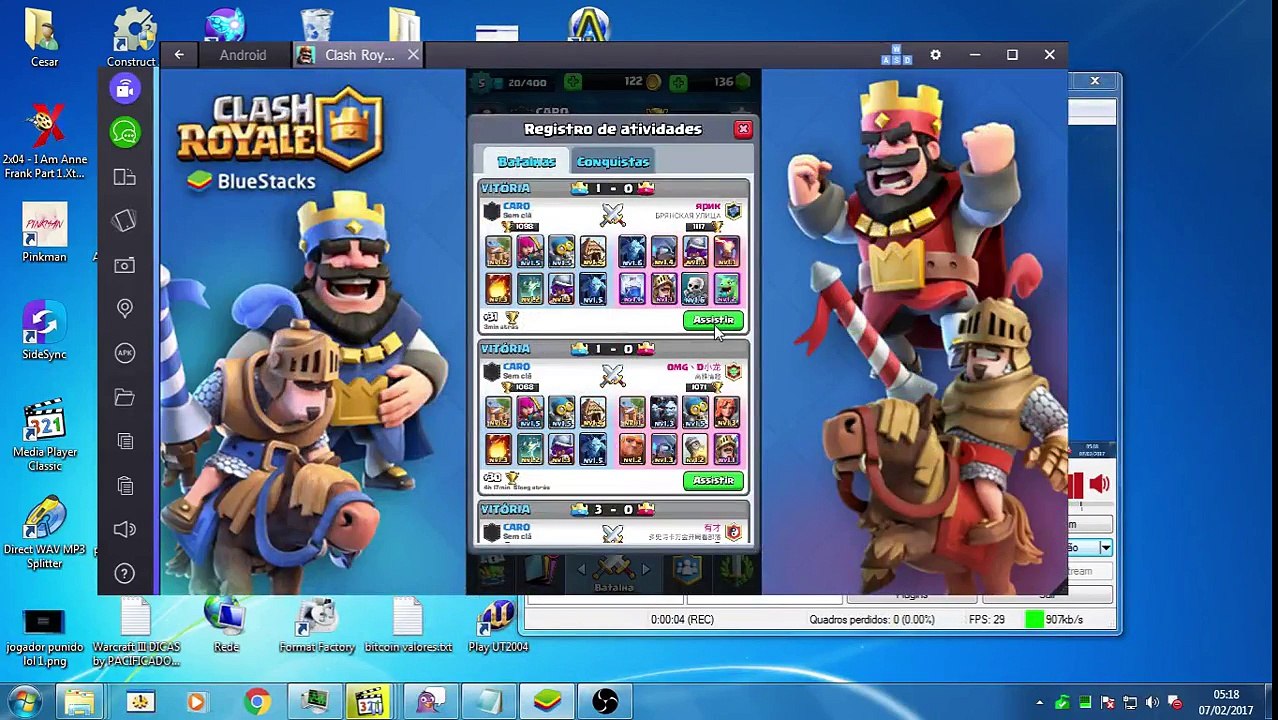The height and width of the screenshot is (720, 1278).
Task: Click the skeleton card in ЯРИК's deck
Action: click(695, 289)
